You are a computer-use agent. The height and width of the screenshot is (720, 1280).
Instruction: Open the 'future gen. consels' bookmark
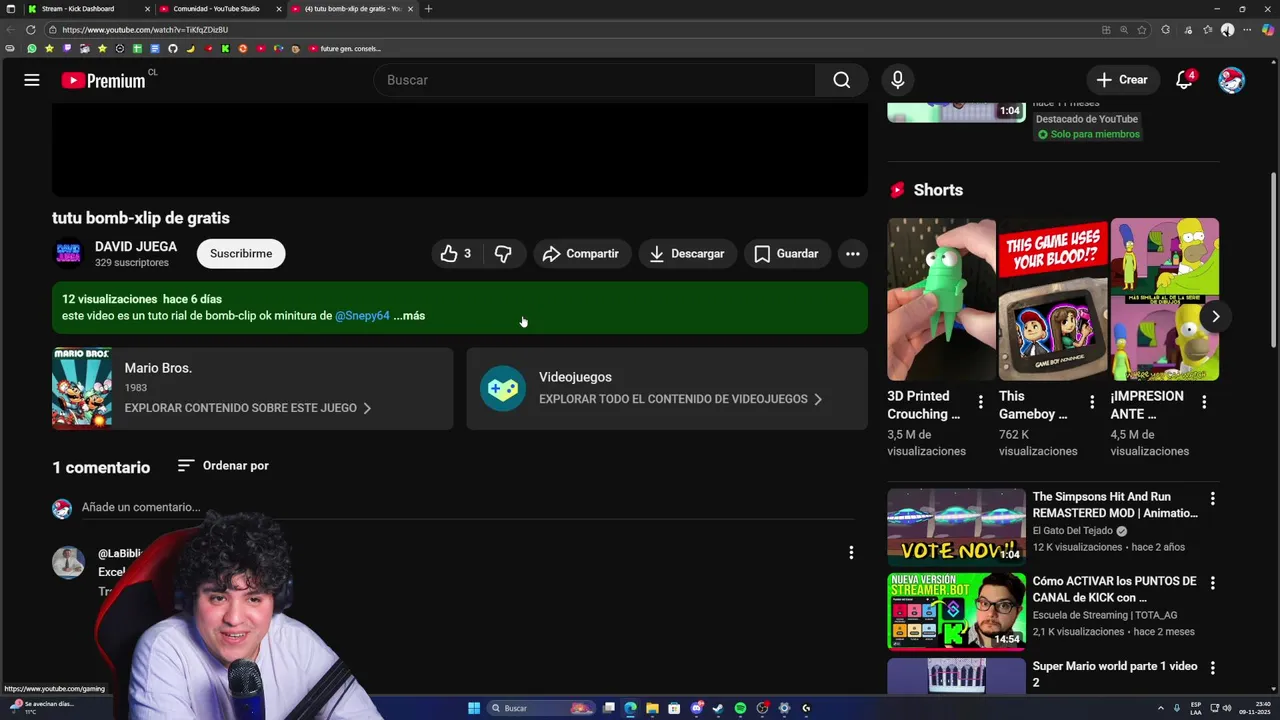pyautogui.click(x=345, y=48)
